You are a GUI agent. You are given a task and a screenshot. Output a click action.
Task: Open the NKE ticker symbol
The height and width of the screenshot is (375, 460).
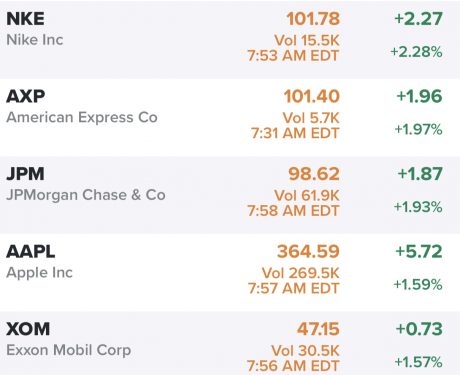pos(25,19)
